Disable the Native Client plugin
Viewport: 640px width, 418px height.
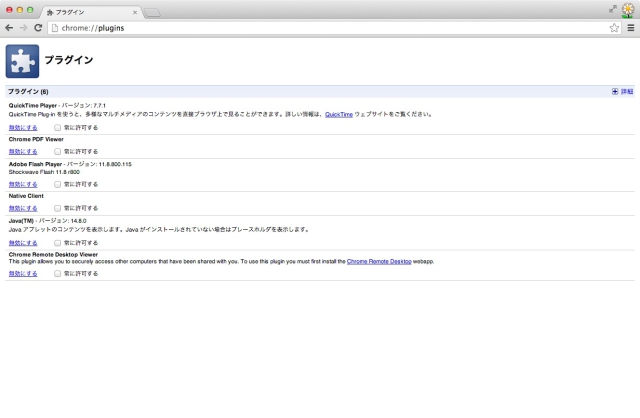pos(23,208)
